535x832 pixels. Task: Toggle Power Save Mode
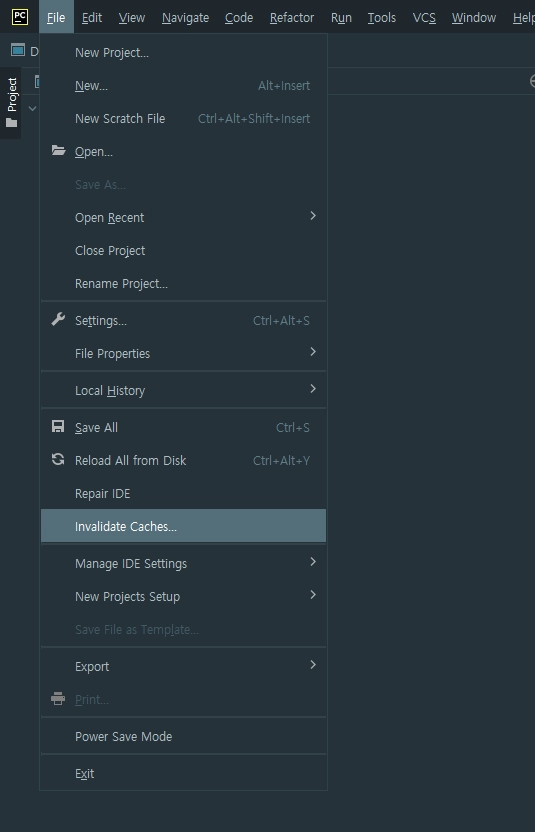click(x=183, y=736)
